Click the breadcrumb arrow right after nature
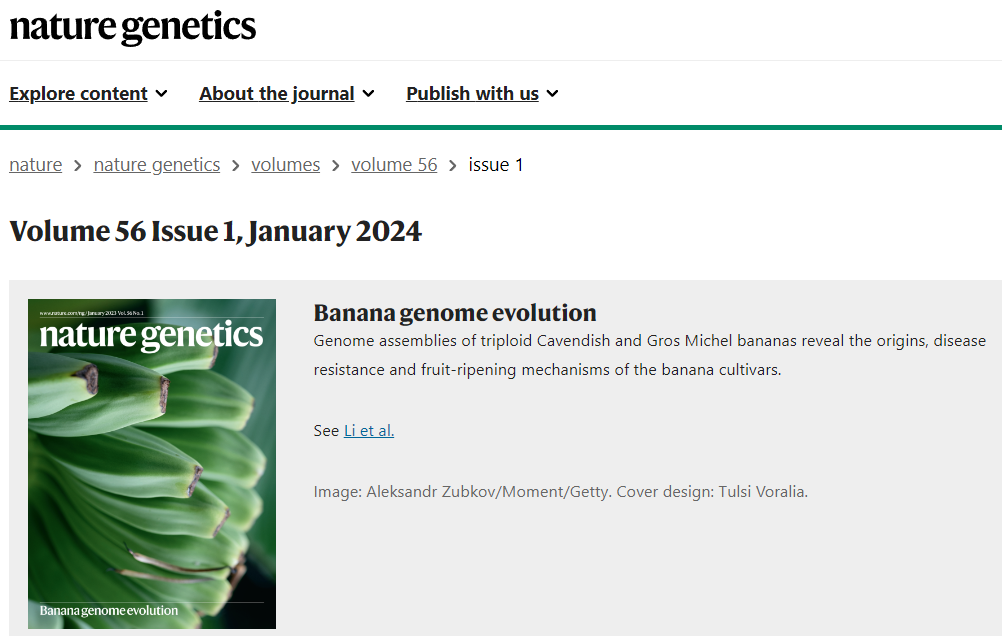The width and height of the screenshot is (1002, 636). [78, 166]
